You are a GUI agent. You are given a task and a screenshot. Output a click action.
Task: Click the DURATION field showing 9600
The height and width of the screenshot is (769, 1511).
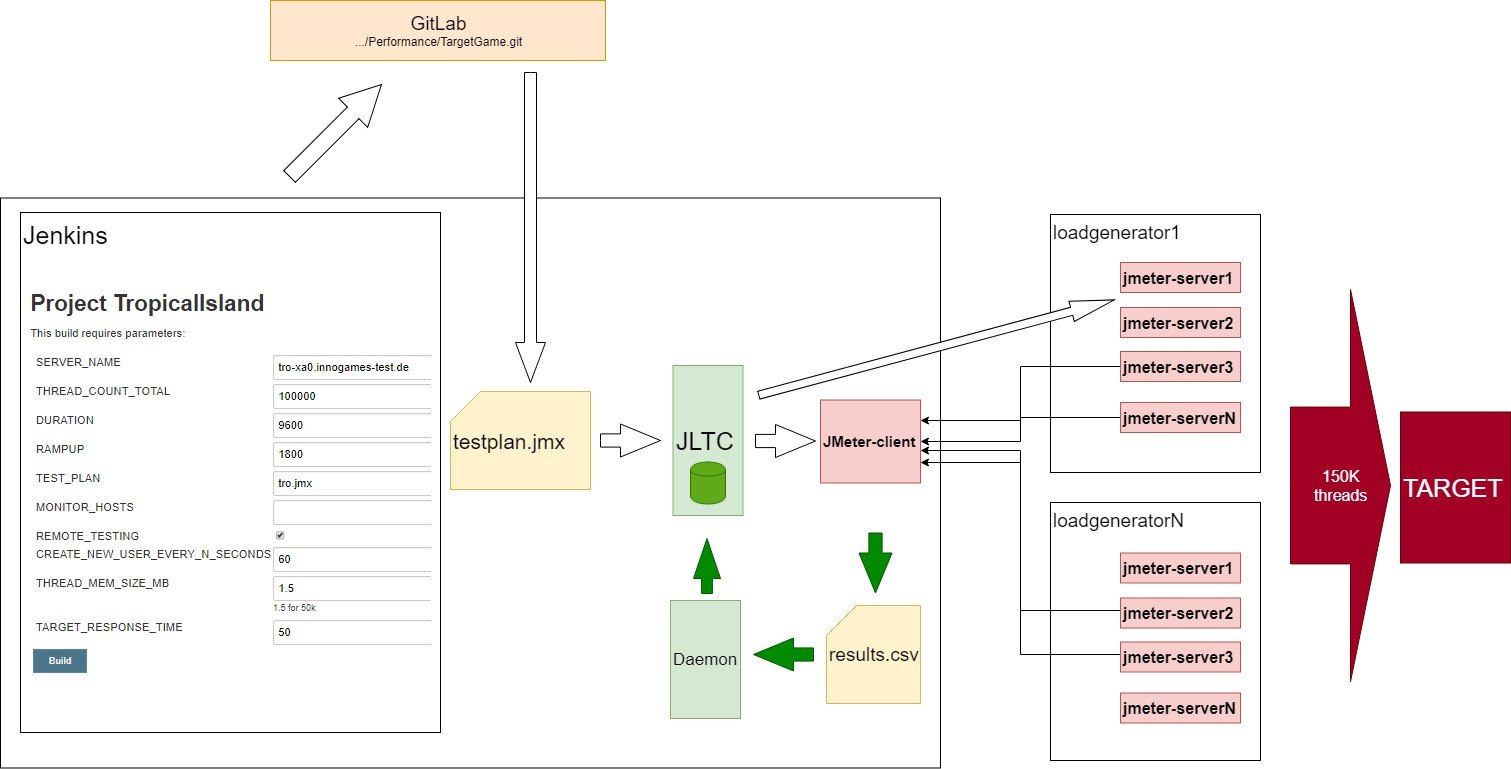coord(352,426)
